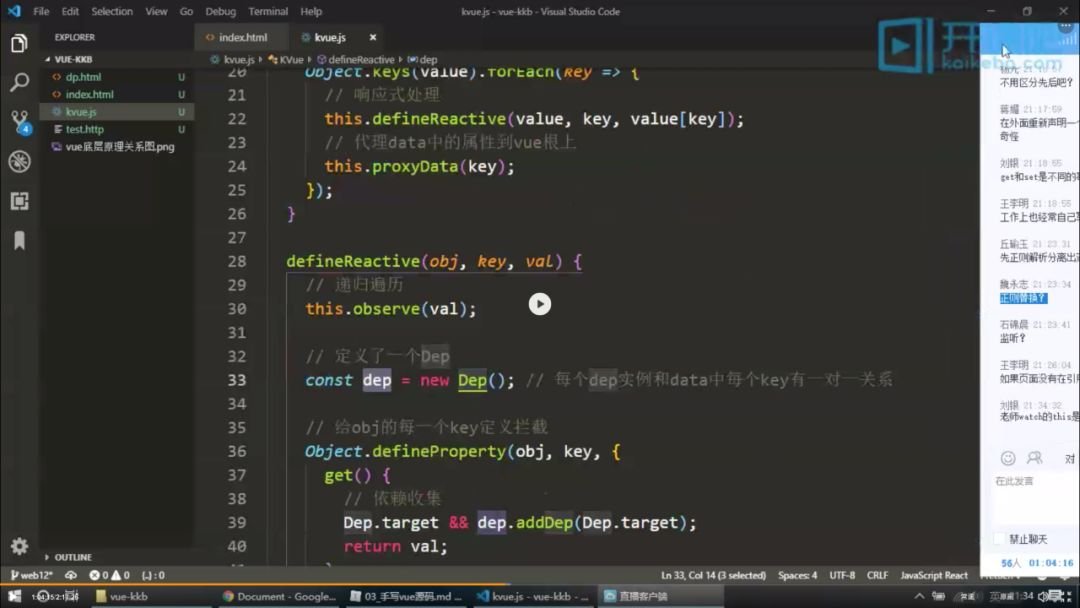Open the 03_手写vue源码.md taskbar item

pos(407,596)
